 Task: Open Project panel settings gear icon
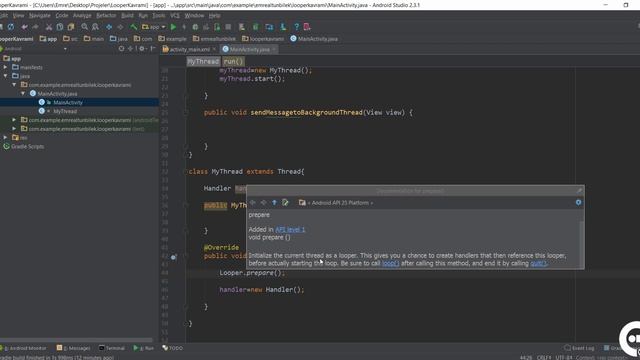(142, 49)
